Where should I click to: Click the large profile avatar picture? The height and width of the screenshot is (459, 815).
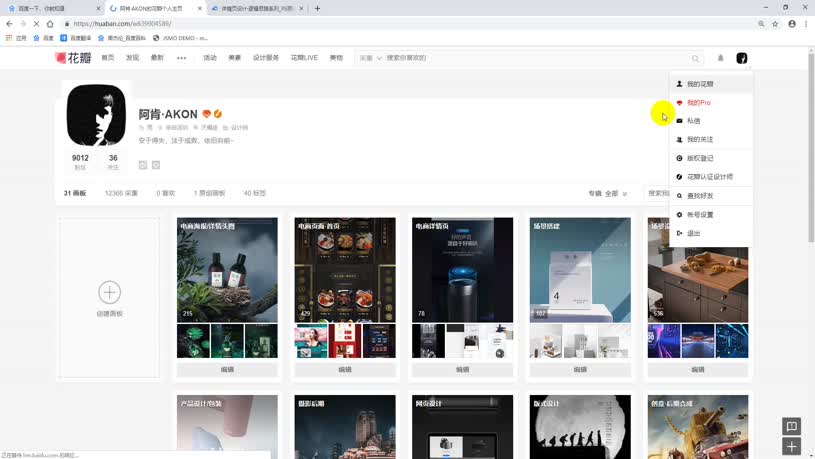(96, 115)
